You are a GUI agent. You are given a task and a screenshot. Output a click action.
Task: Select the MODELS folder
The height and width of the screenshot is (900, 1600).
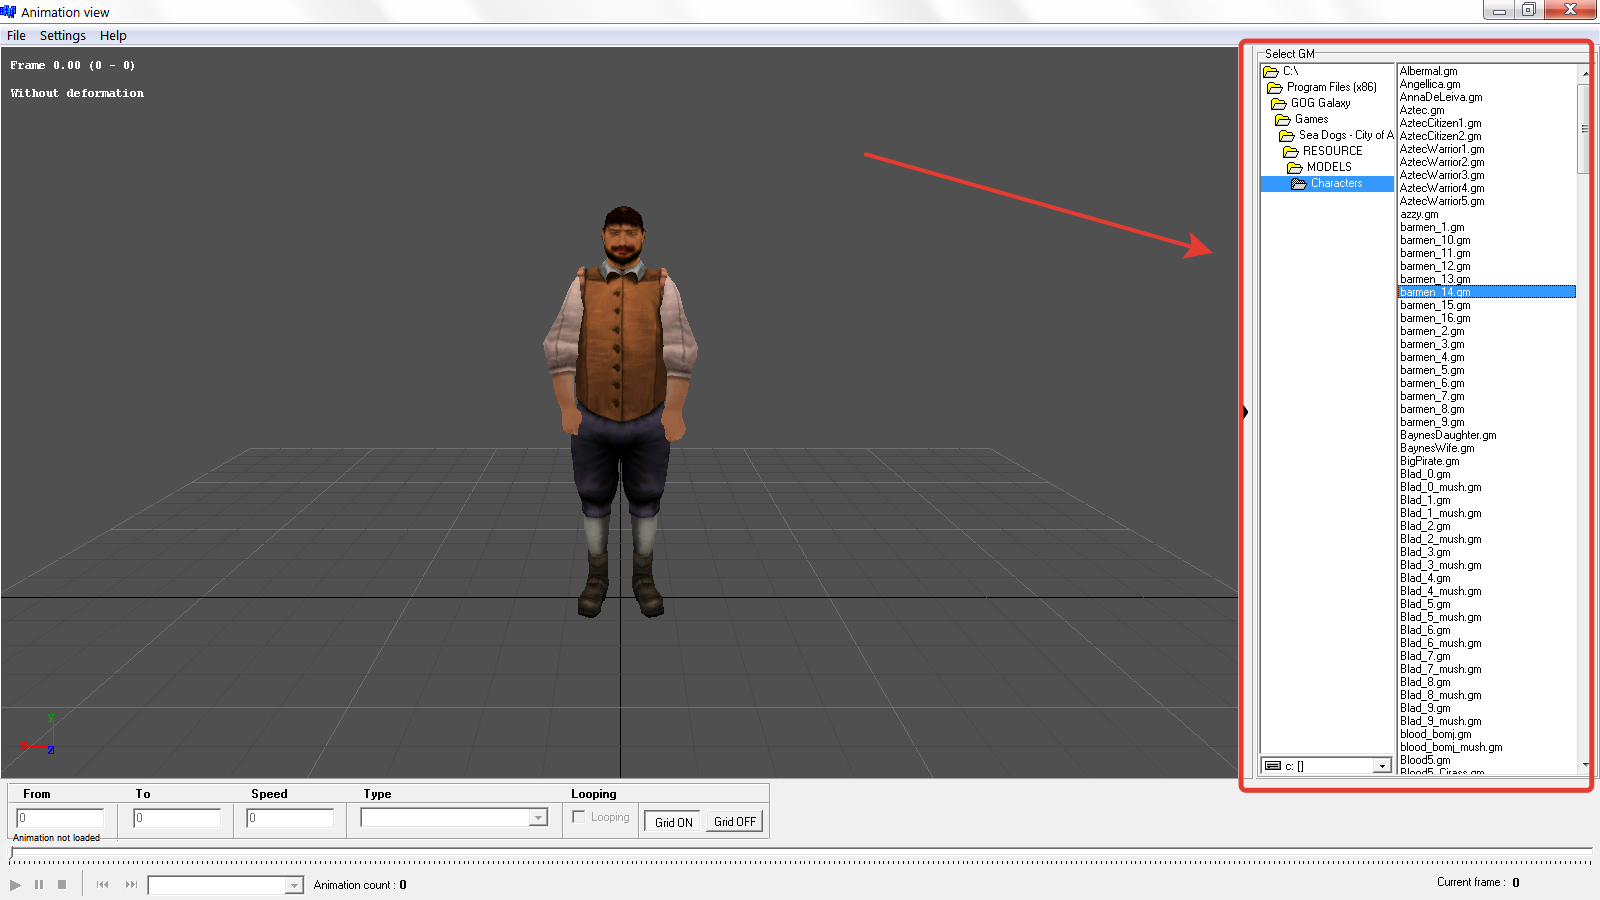coord(1319,167)
